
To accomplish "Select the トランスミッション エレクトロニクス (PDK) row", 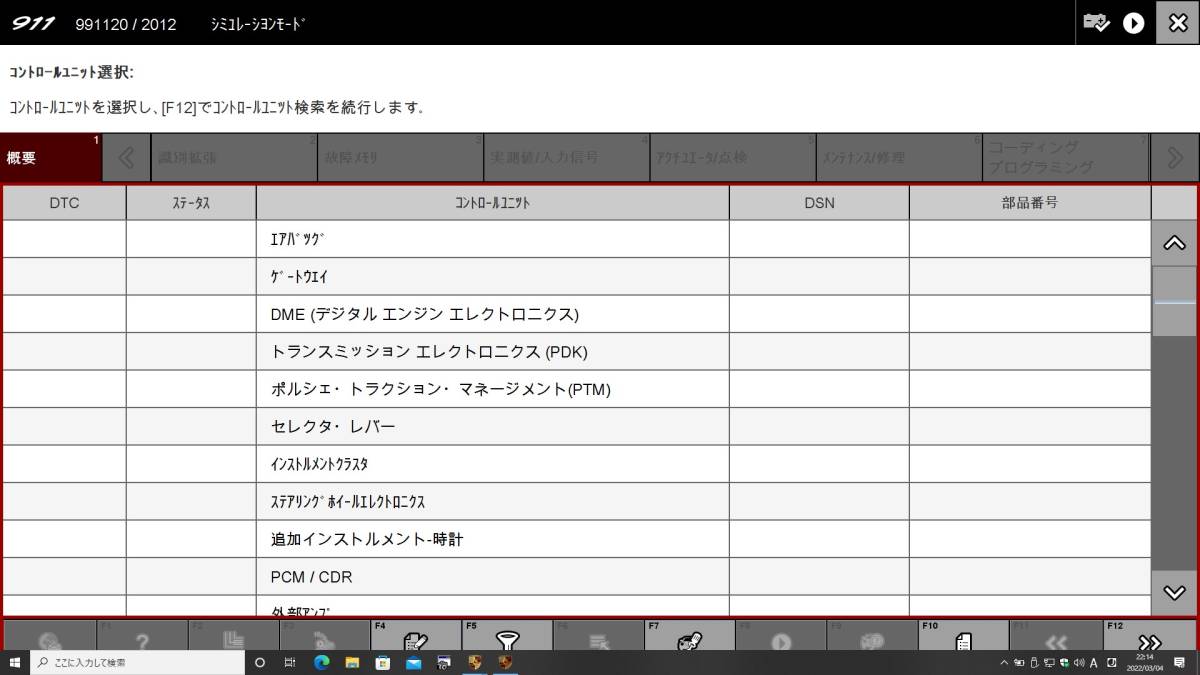I will (577, 352).
